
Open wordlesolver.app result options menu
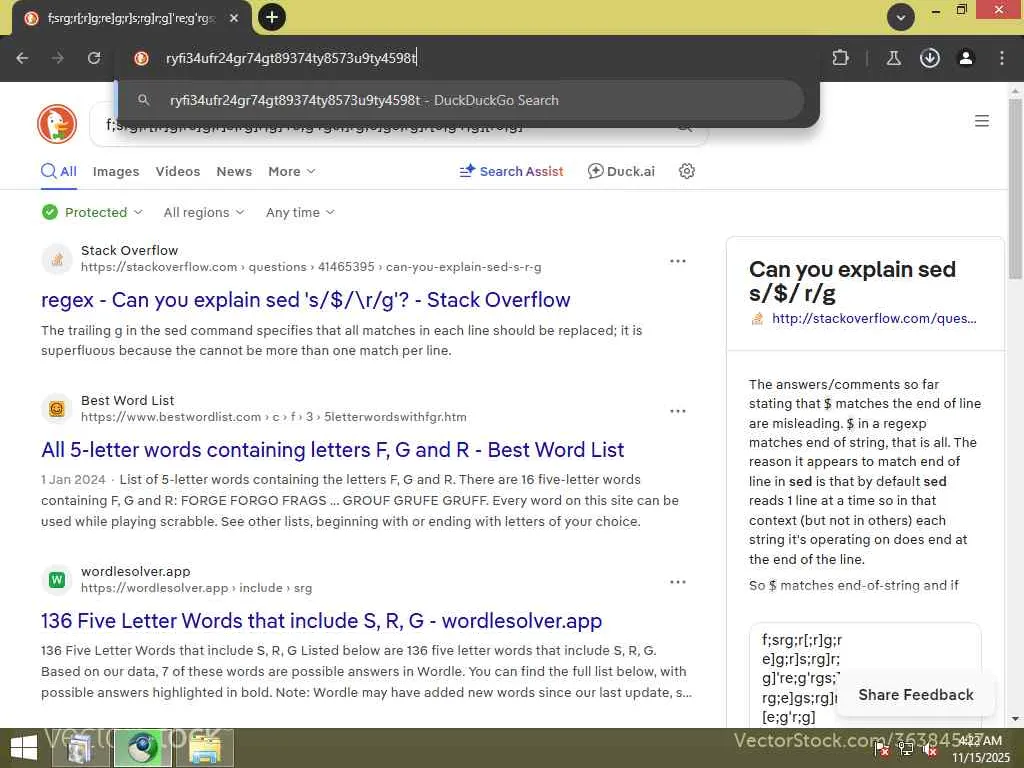pos(678,582)
